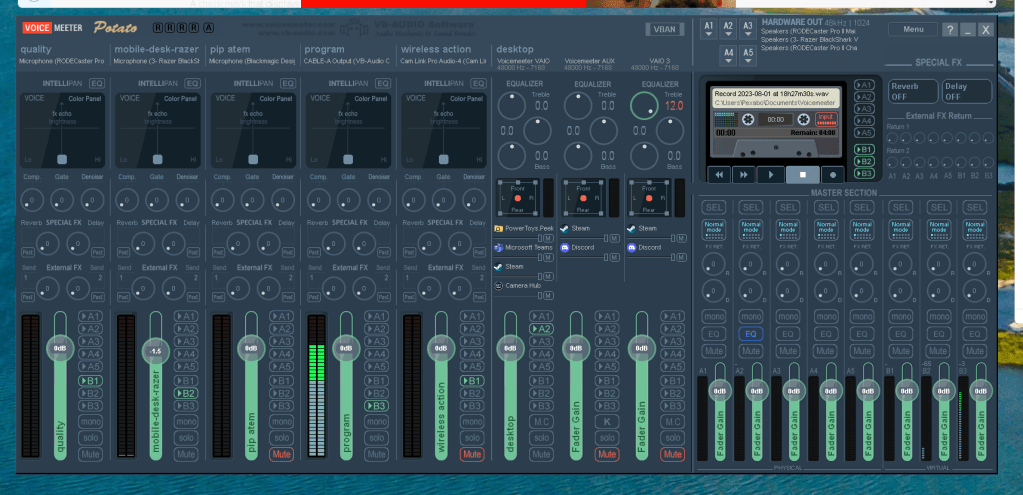Click the Post button under quality Reverb

(28, 252)
